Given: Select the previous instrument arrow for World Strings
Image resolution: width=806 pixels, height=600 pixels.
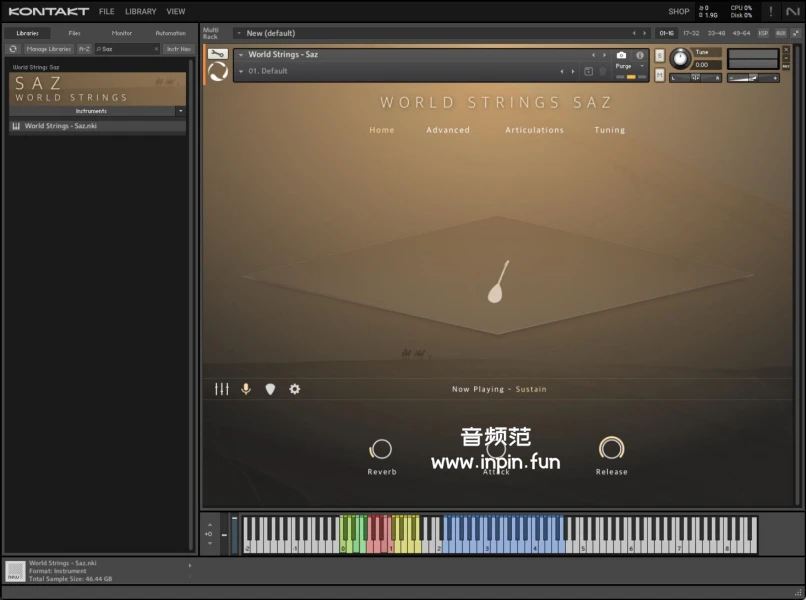Looking at the screenshot, I should [593, 54].
